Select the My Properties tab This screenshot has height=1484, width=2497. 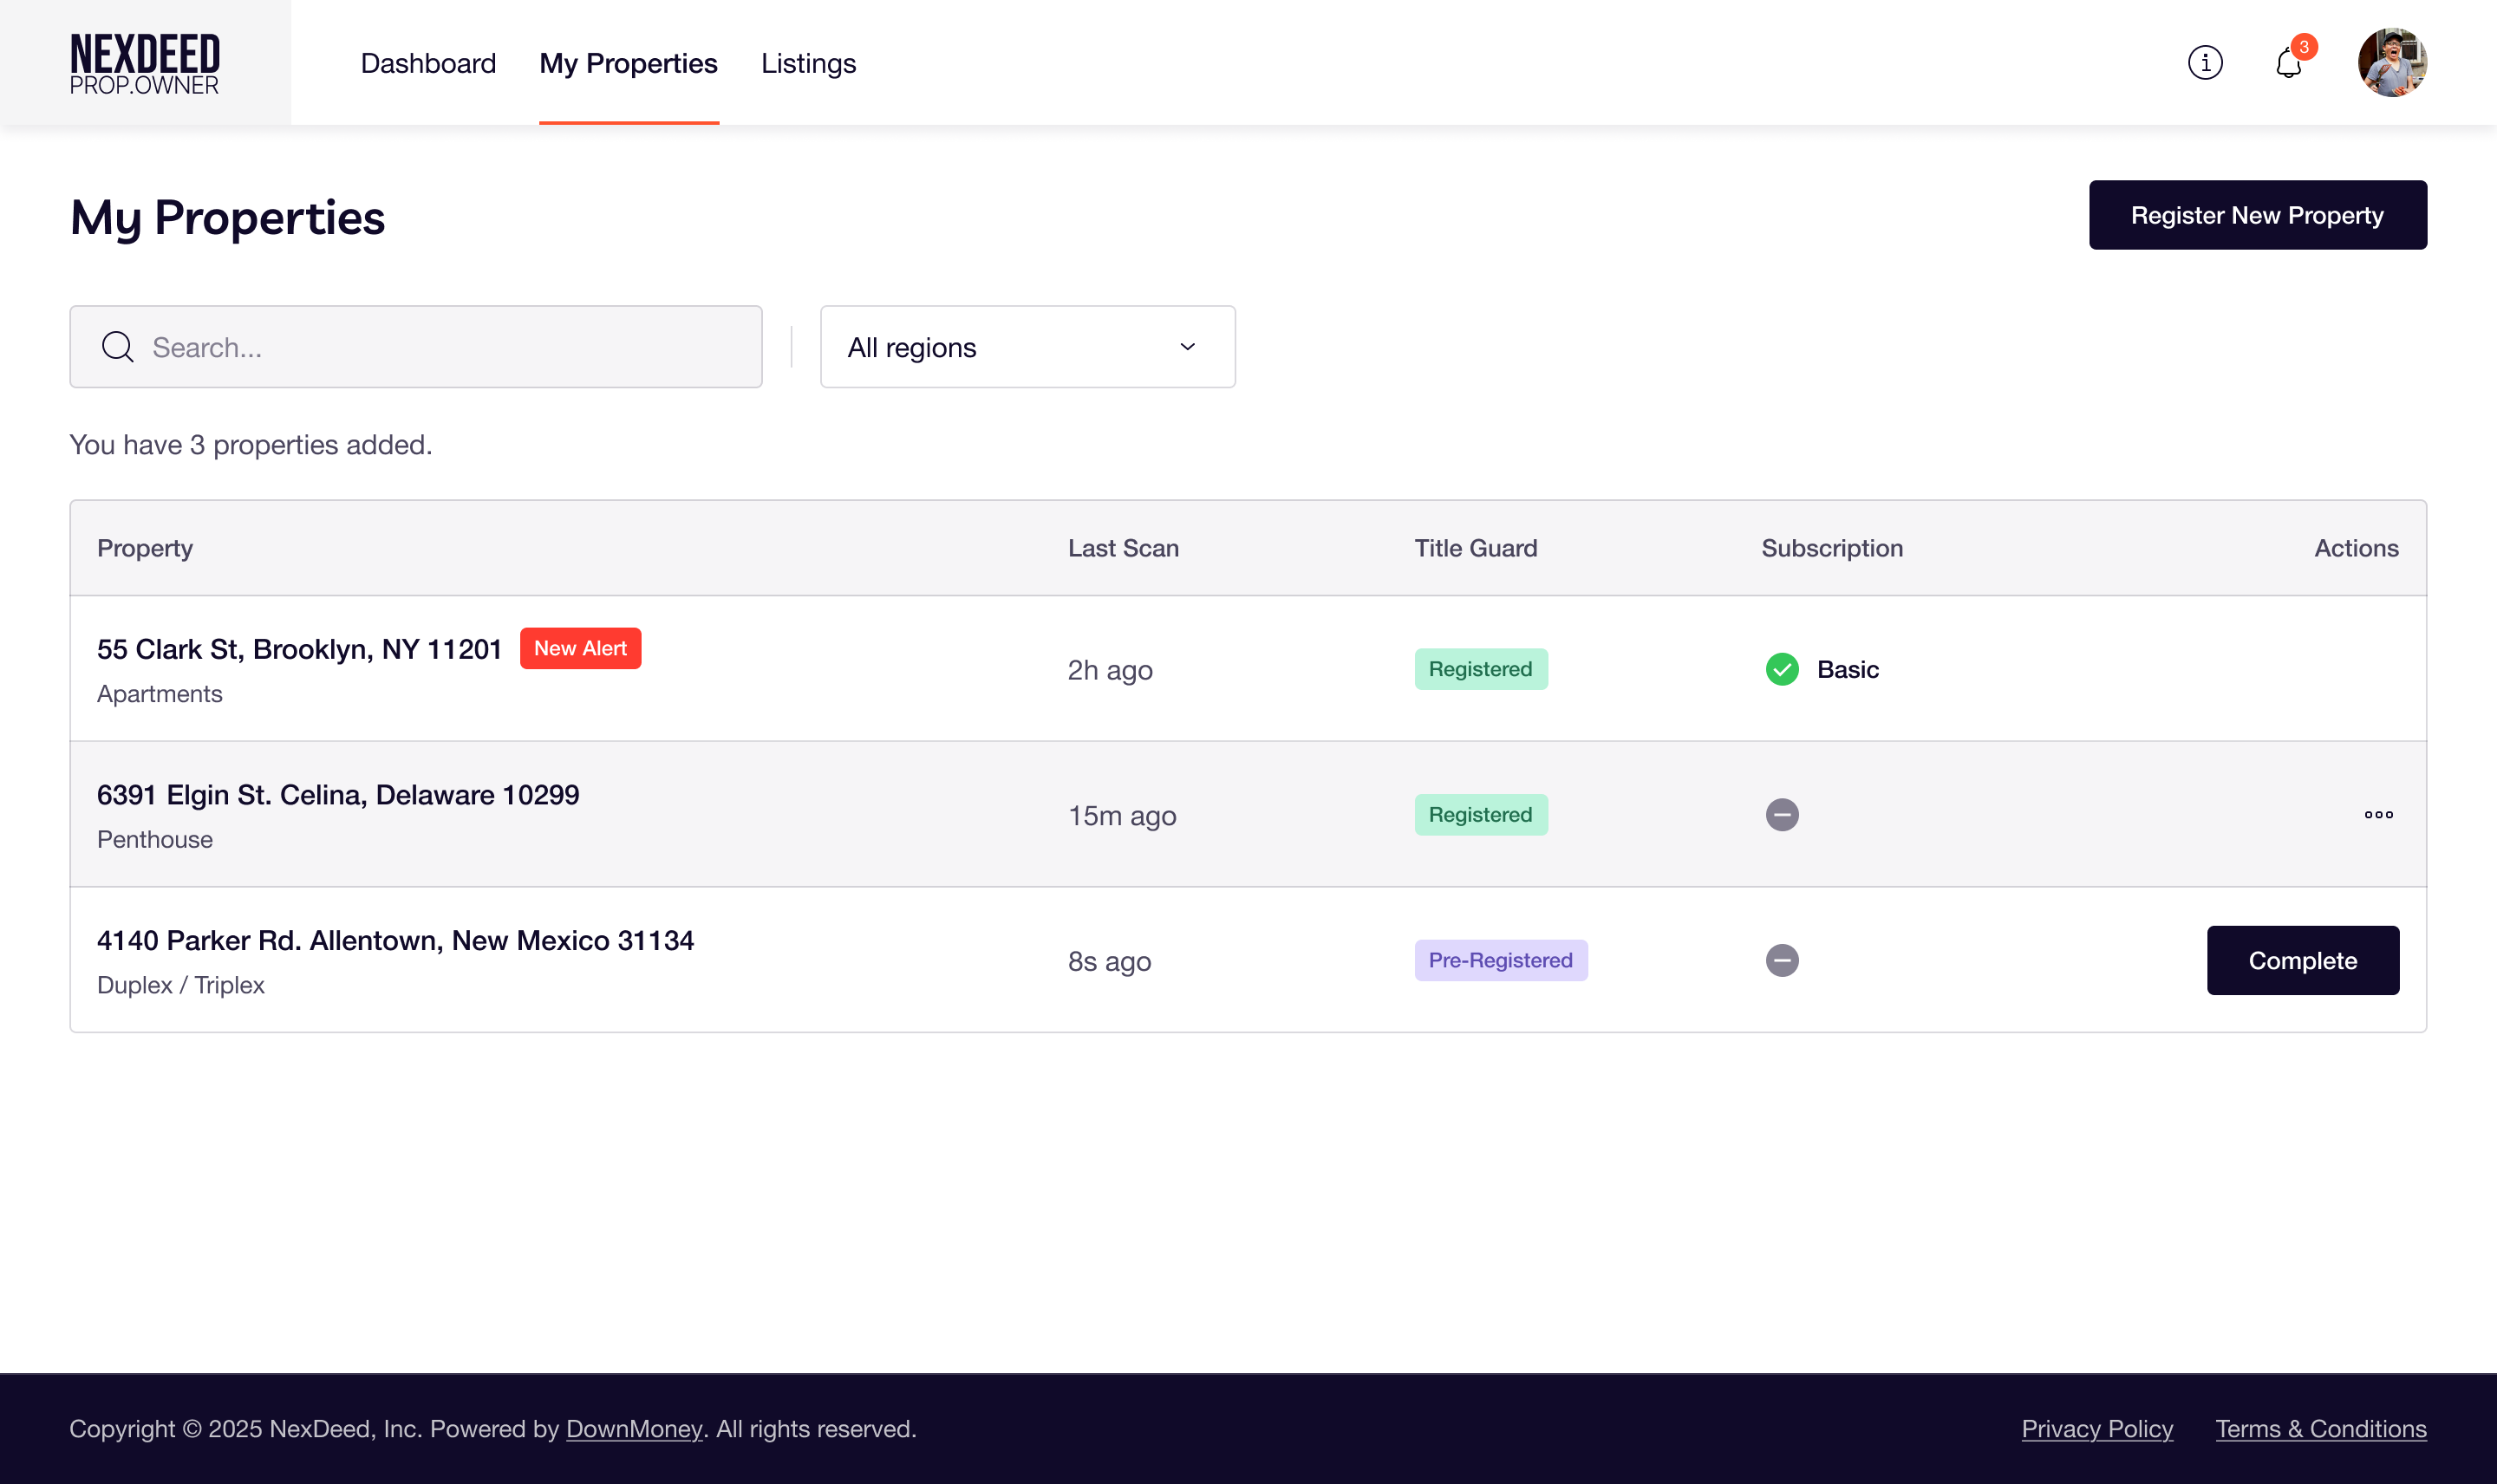(628, 63)
